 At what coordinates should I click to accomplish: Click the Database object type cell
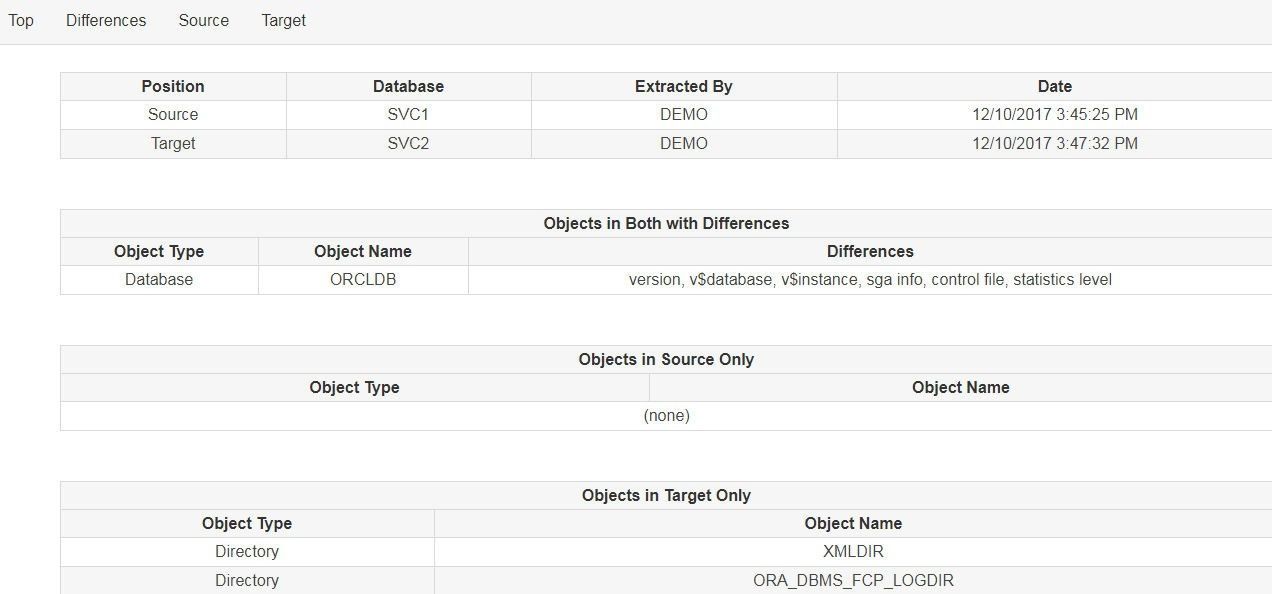(159, 279)
